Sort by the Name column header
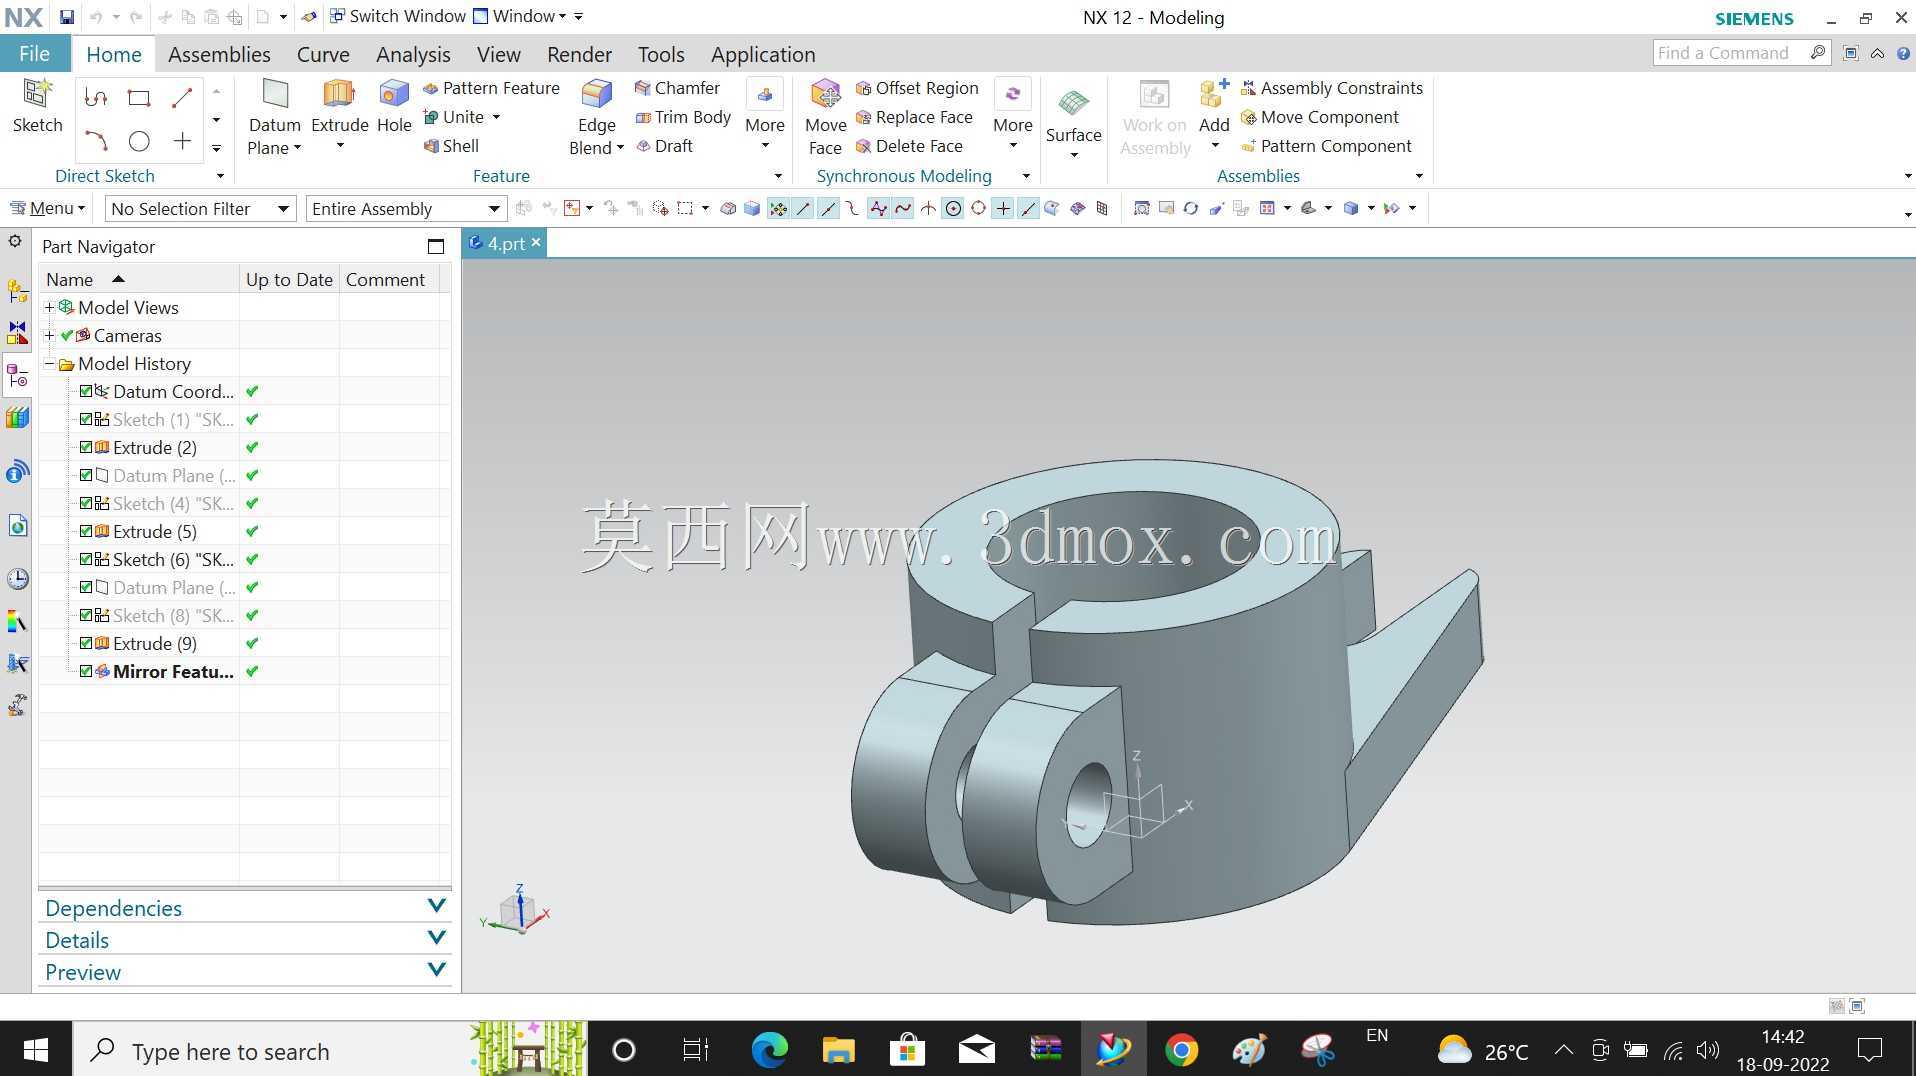Screen dimensions: 1916x1076 (x=139, y=280)
